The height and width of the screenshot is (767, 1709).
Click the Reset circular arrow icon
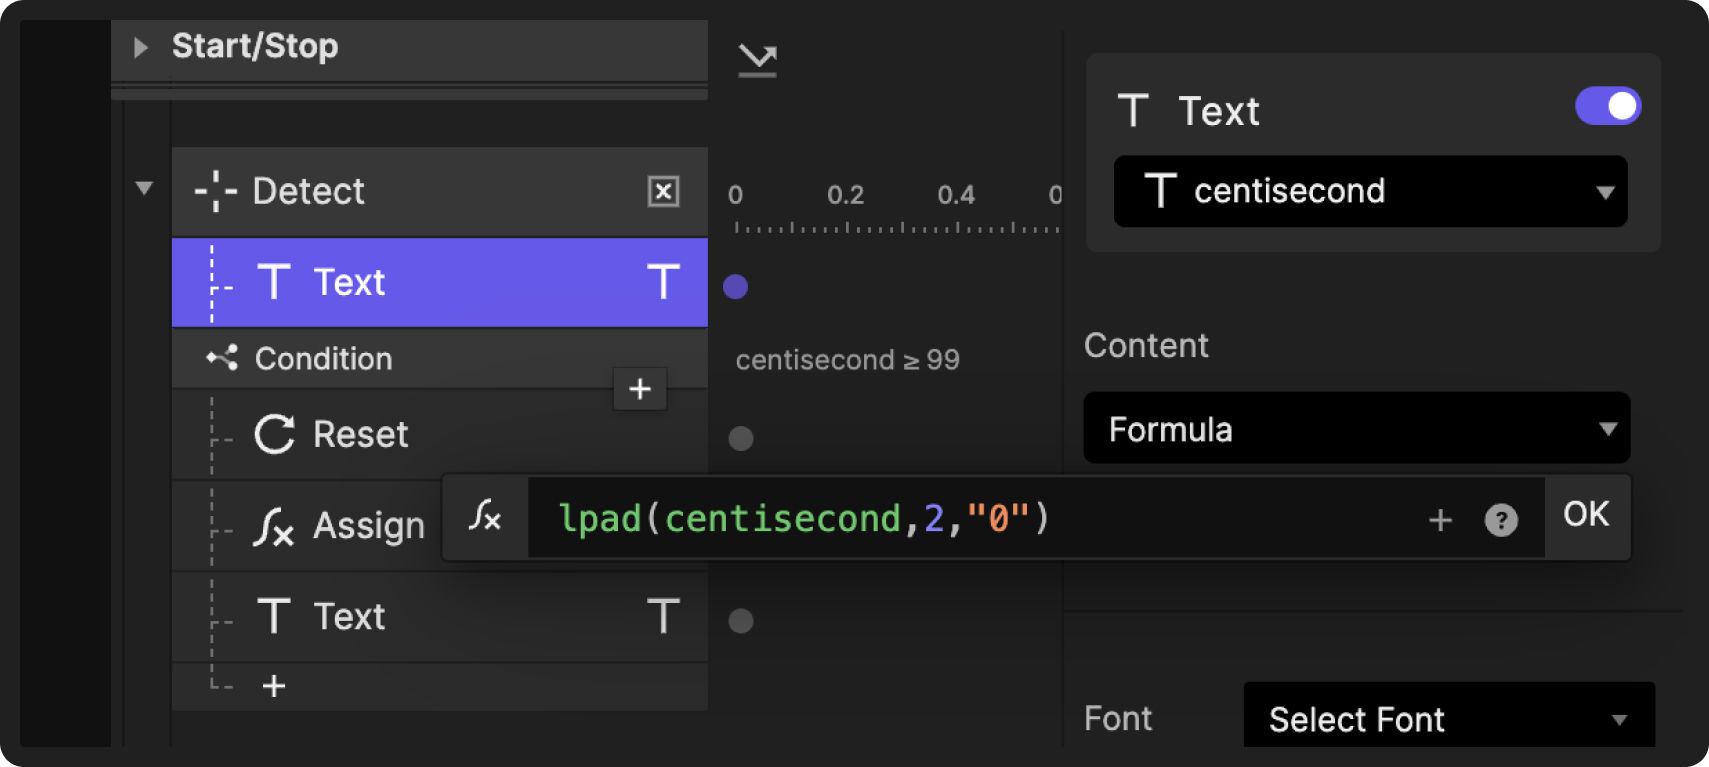point(275,434)
